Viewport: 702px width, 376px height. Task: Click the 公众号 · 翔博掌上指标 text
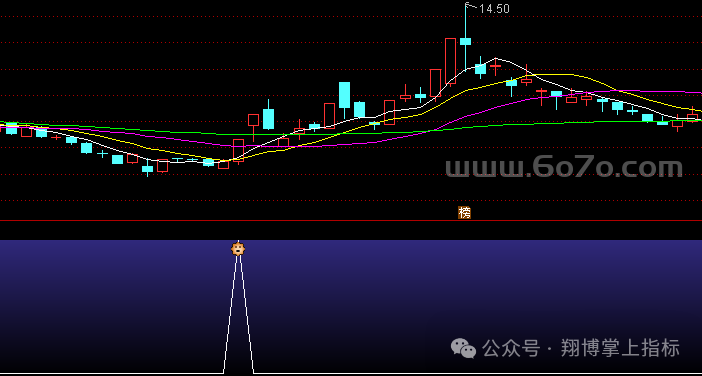click(581, 348)
